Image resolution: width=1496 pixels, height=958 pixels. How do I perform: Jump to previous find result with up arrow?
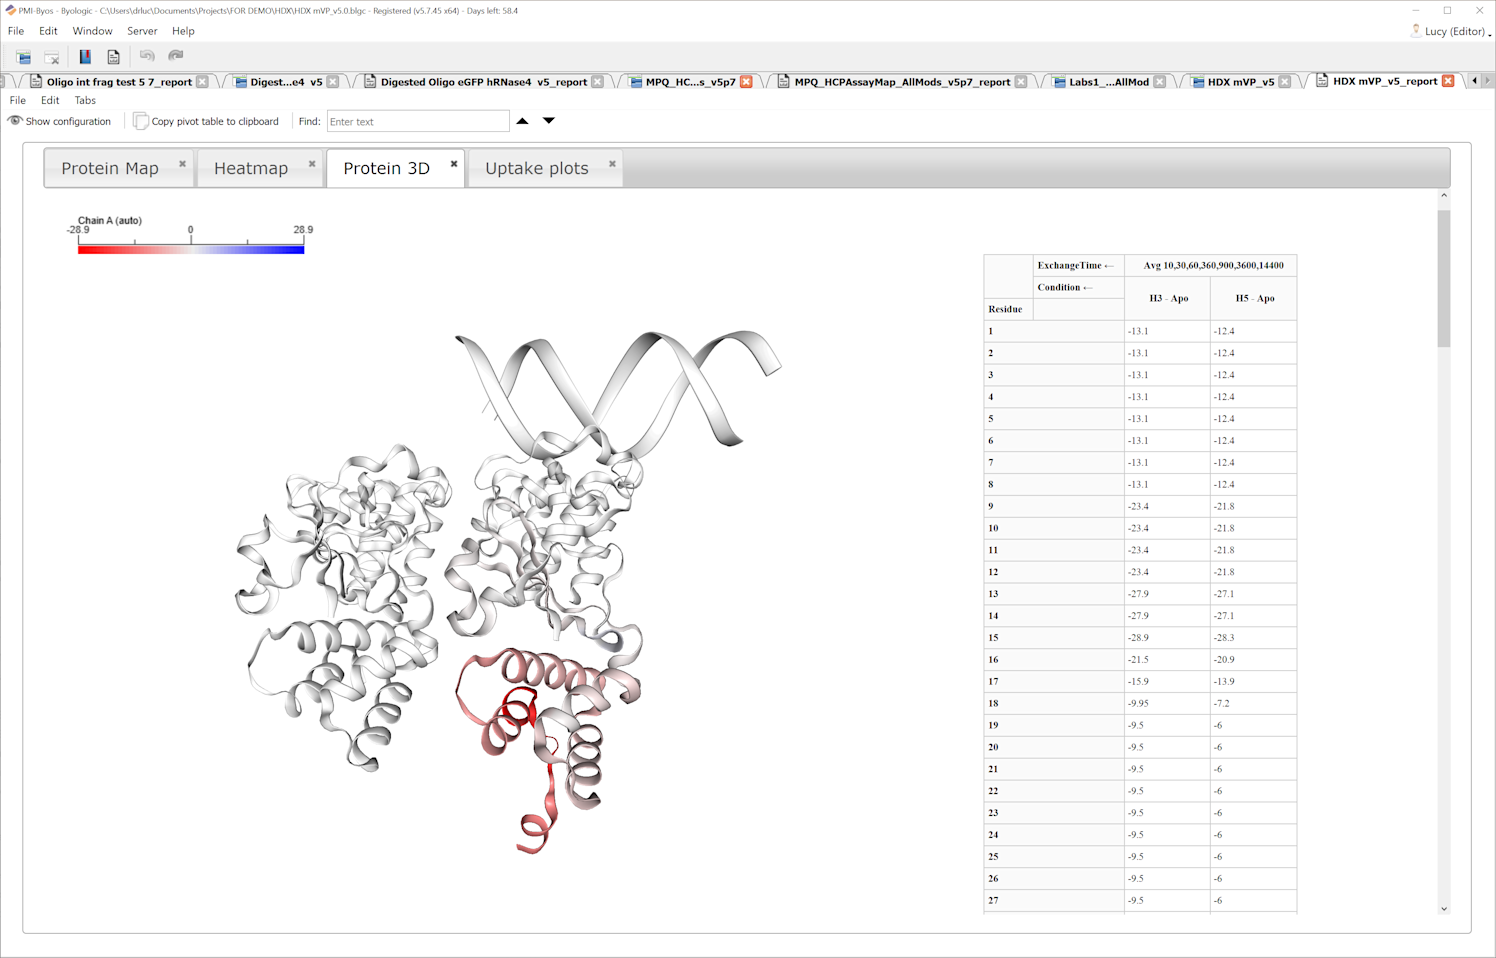pos(522,121)
